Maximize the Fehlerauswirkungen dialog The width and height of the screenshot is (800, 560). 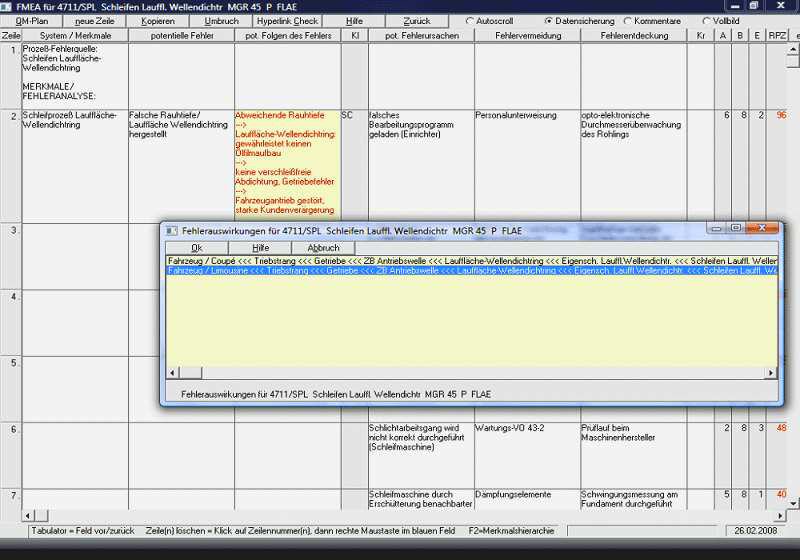(736, 228)
